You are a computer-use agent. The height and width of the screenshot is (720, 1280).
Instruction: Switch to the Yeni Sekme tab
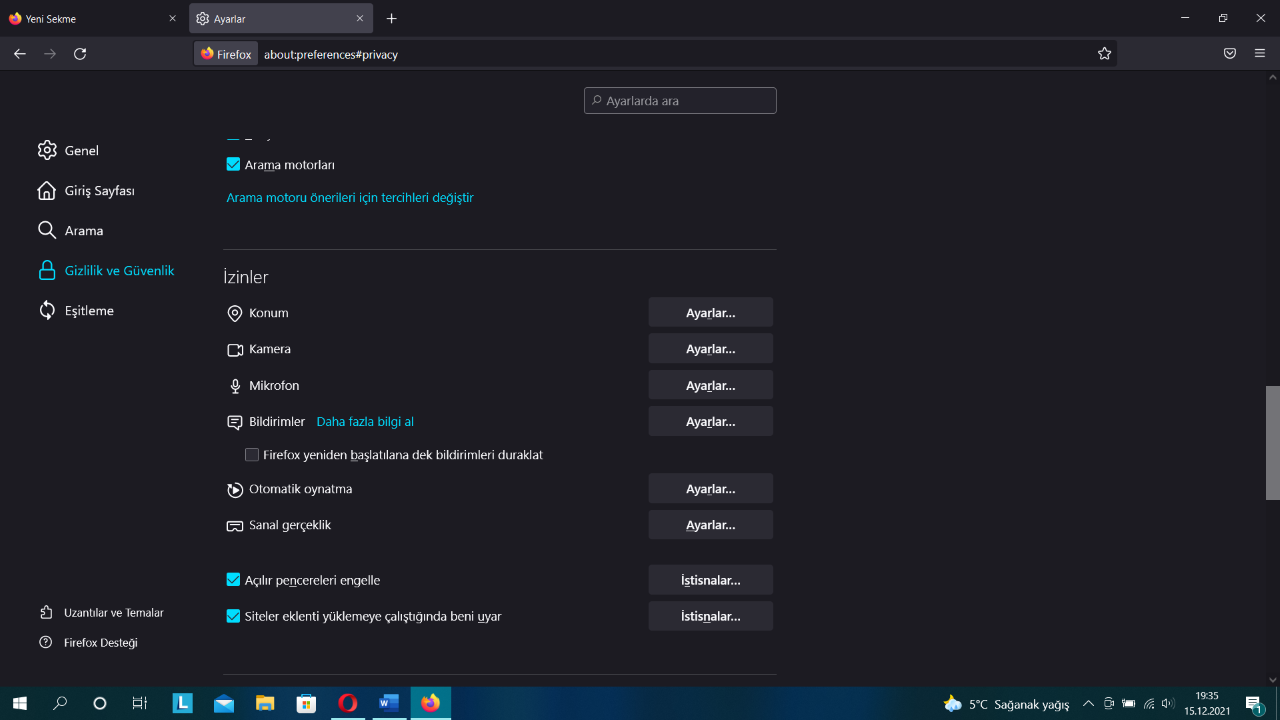click(93, 18)
